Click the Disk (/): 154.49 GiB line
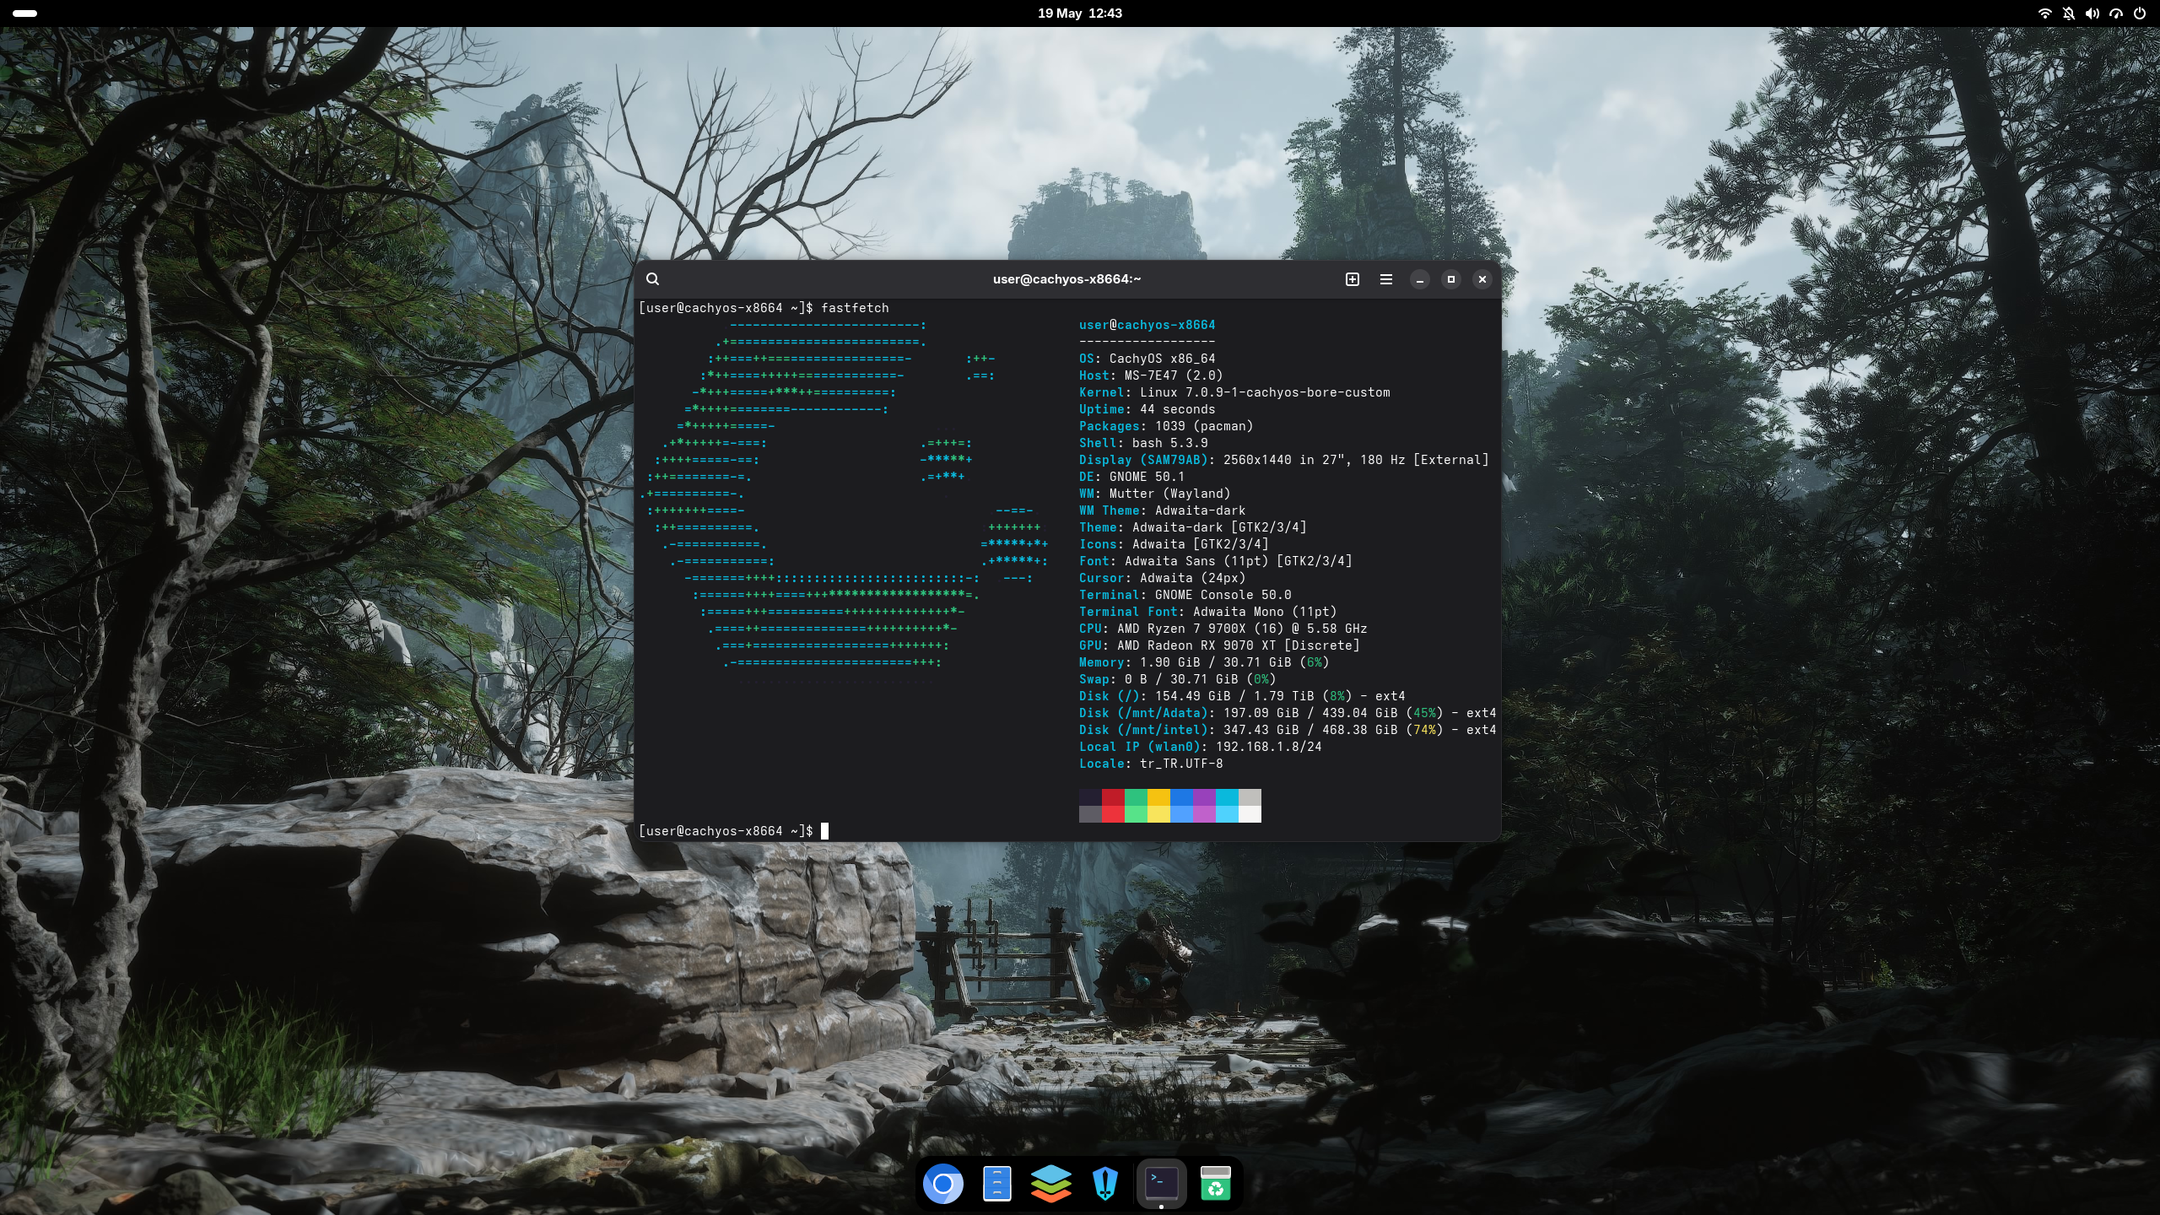2160x1215 pixels. click(1242, 697)
